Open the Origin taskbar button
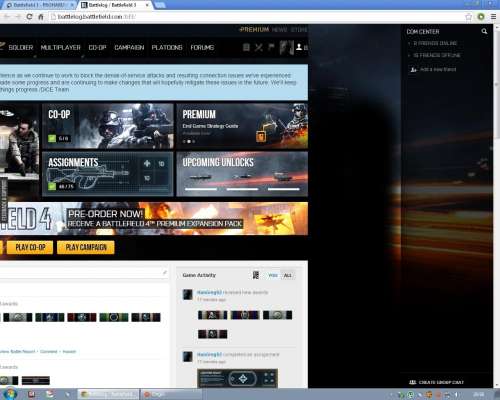Image resolution: width=500 pixels, height=400 pixels. point(171,395)
